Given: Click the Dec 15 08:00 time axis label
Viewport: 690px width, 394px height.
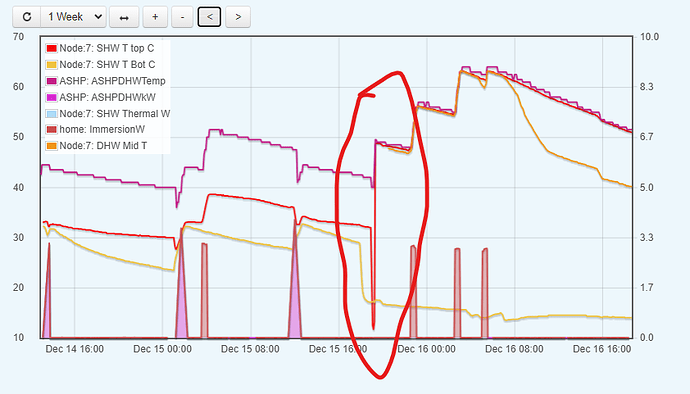Looking at the screenshot, I should [250, 349].
